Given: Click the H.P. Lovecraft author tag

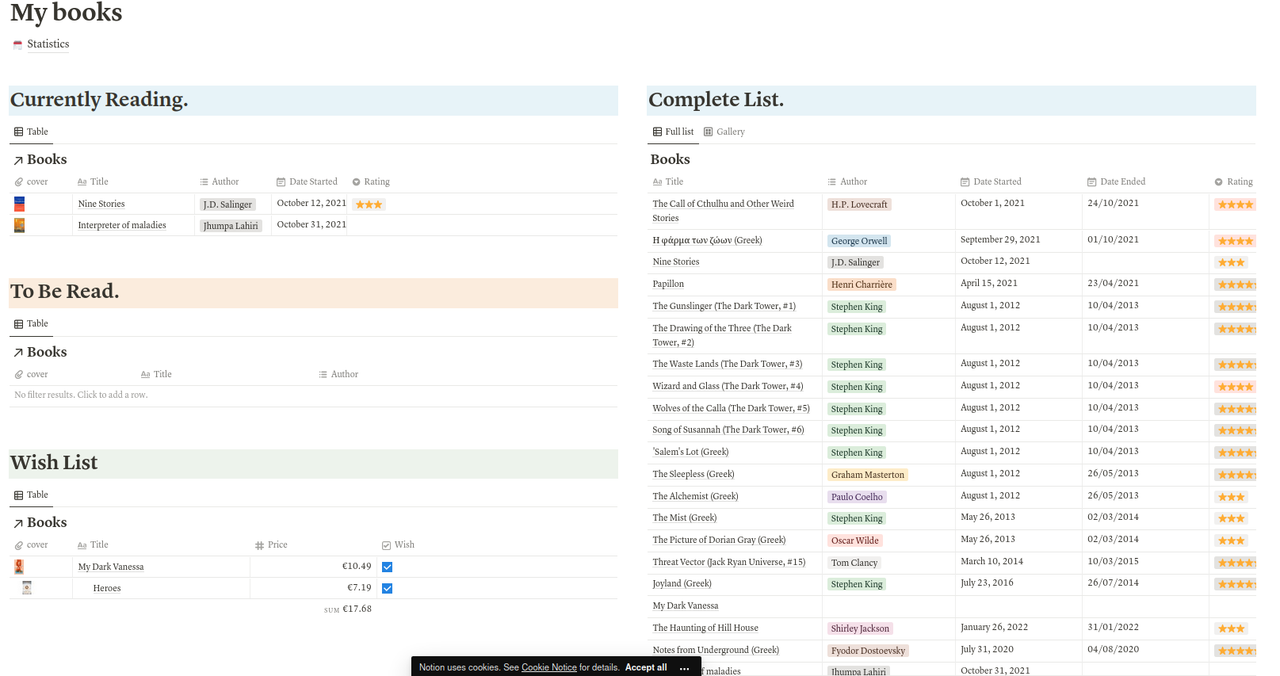Looking at the screenshot, I should point(859,204).
